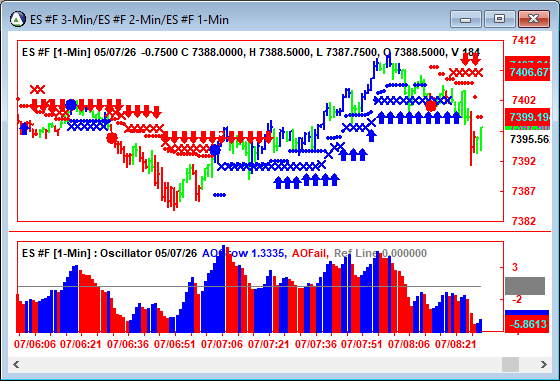Click the 7395.56 last price label

530,139
